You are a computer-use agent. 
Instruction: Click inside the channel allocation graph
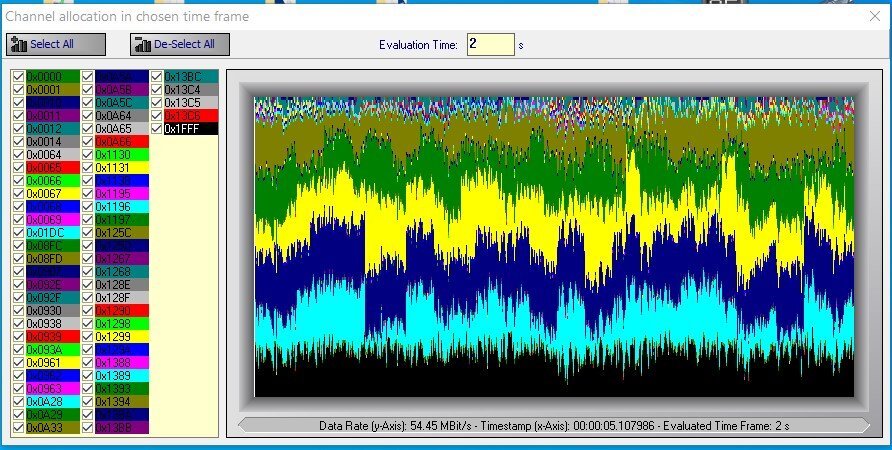(554, 247)
